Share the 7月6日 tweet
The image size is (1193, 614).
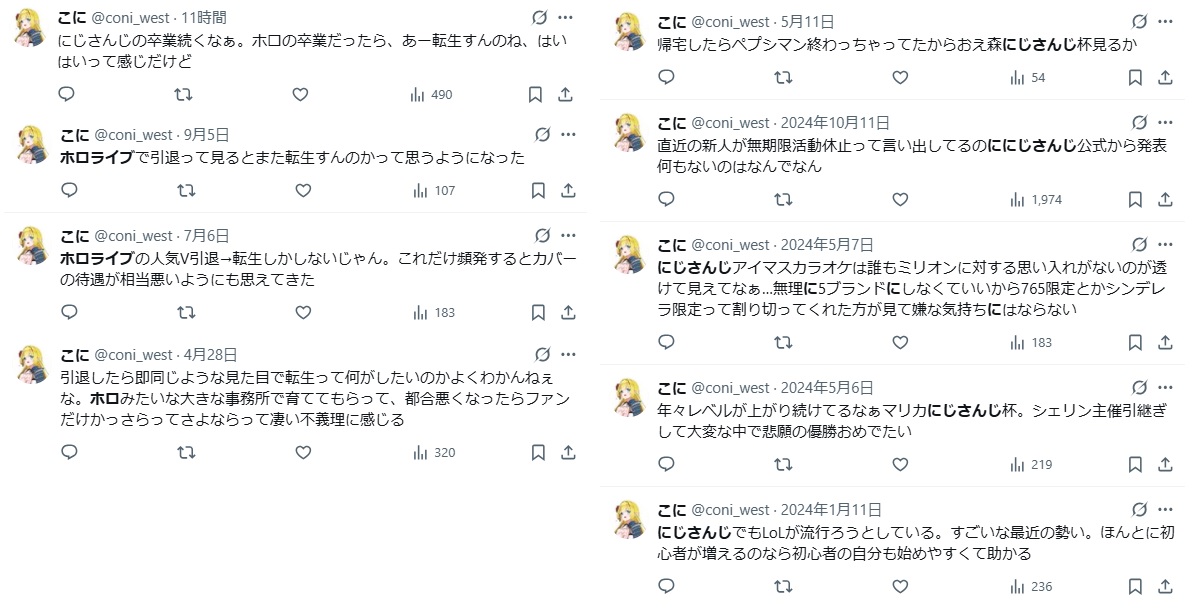click(x=567, y=312)
